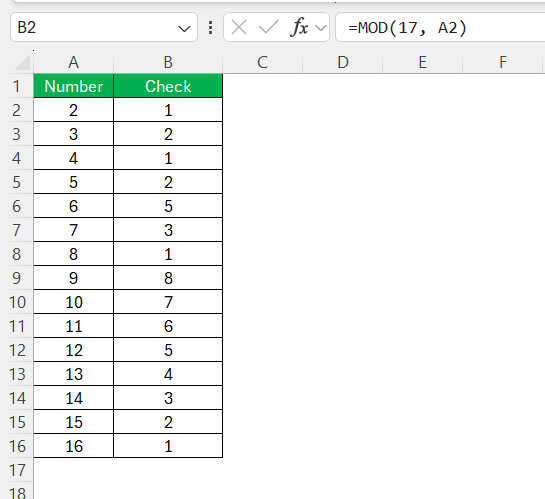Select column D header

pos(343,63)
